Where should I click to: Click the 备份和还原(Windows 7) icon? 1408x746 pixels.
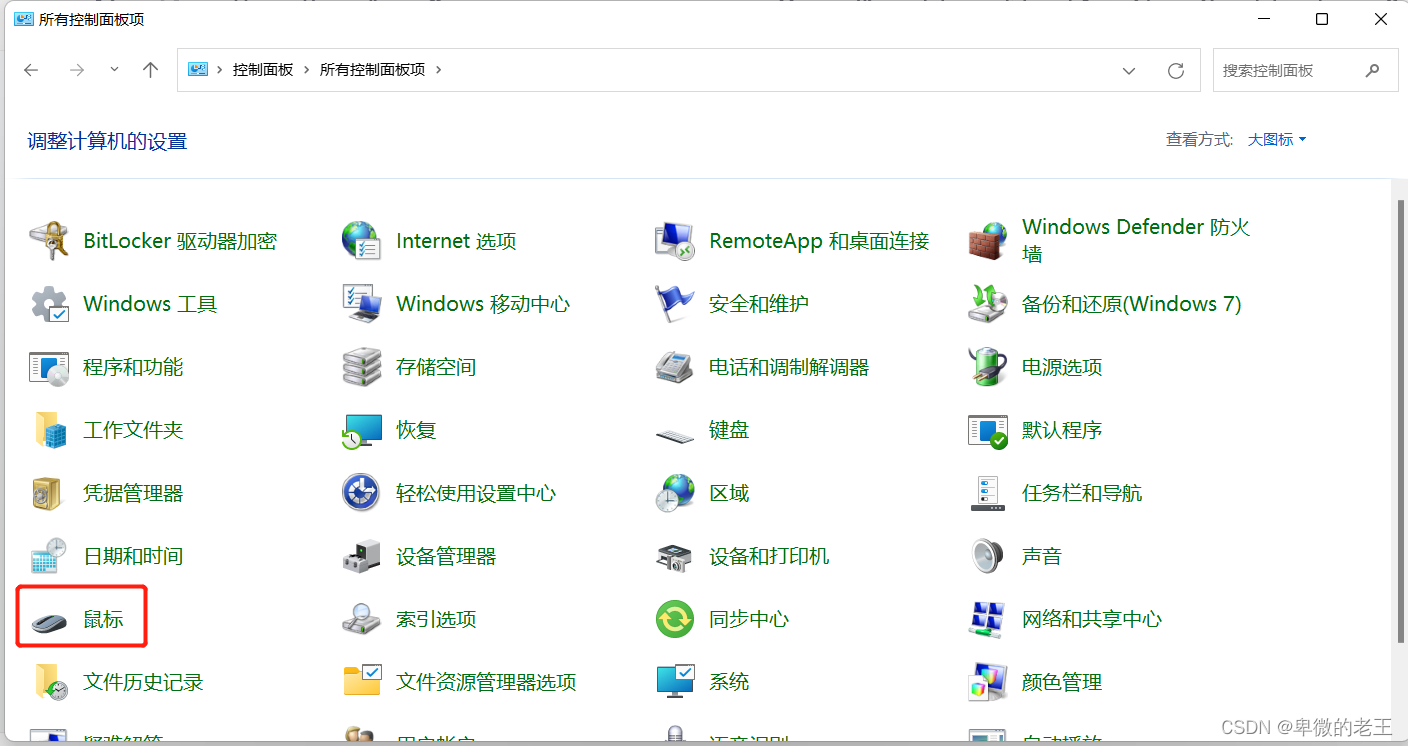[x=987, y=304]
